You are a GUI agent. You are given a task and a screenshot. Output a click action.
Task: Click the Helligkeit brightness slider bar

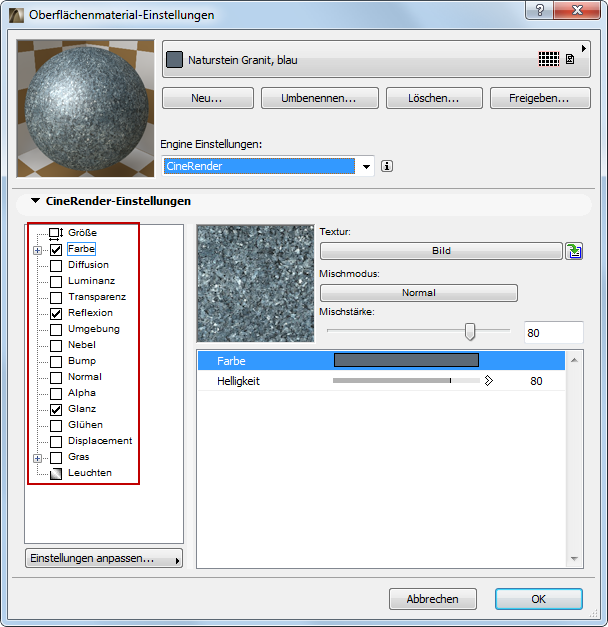click(406, 381)
